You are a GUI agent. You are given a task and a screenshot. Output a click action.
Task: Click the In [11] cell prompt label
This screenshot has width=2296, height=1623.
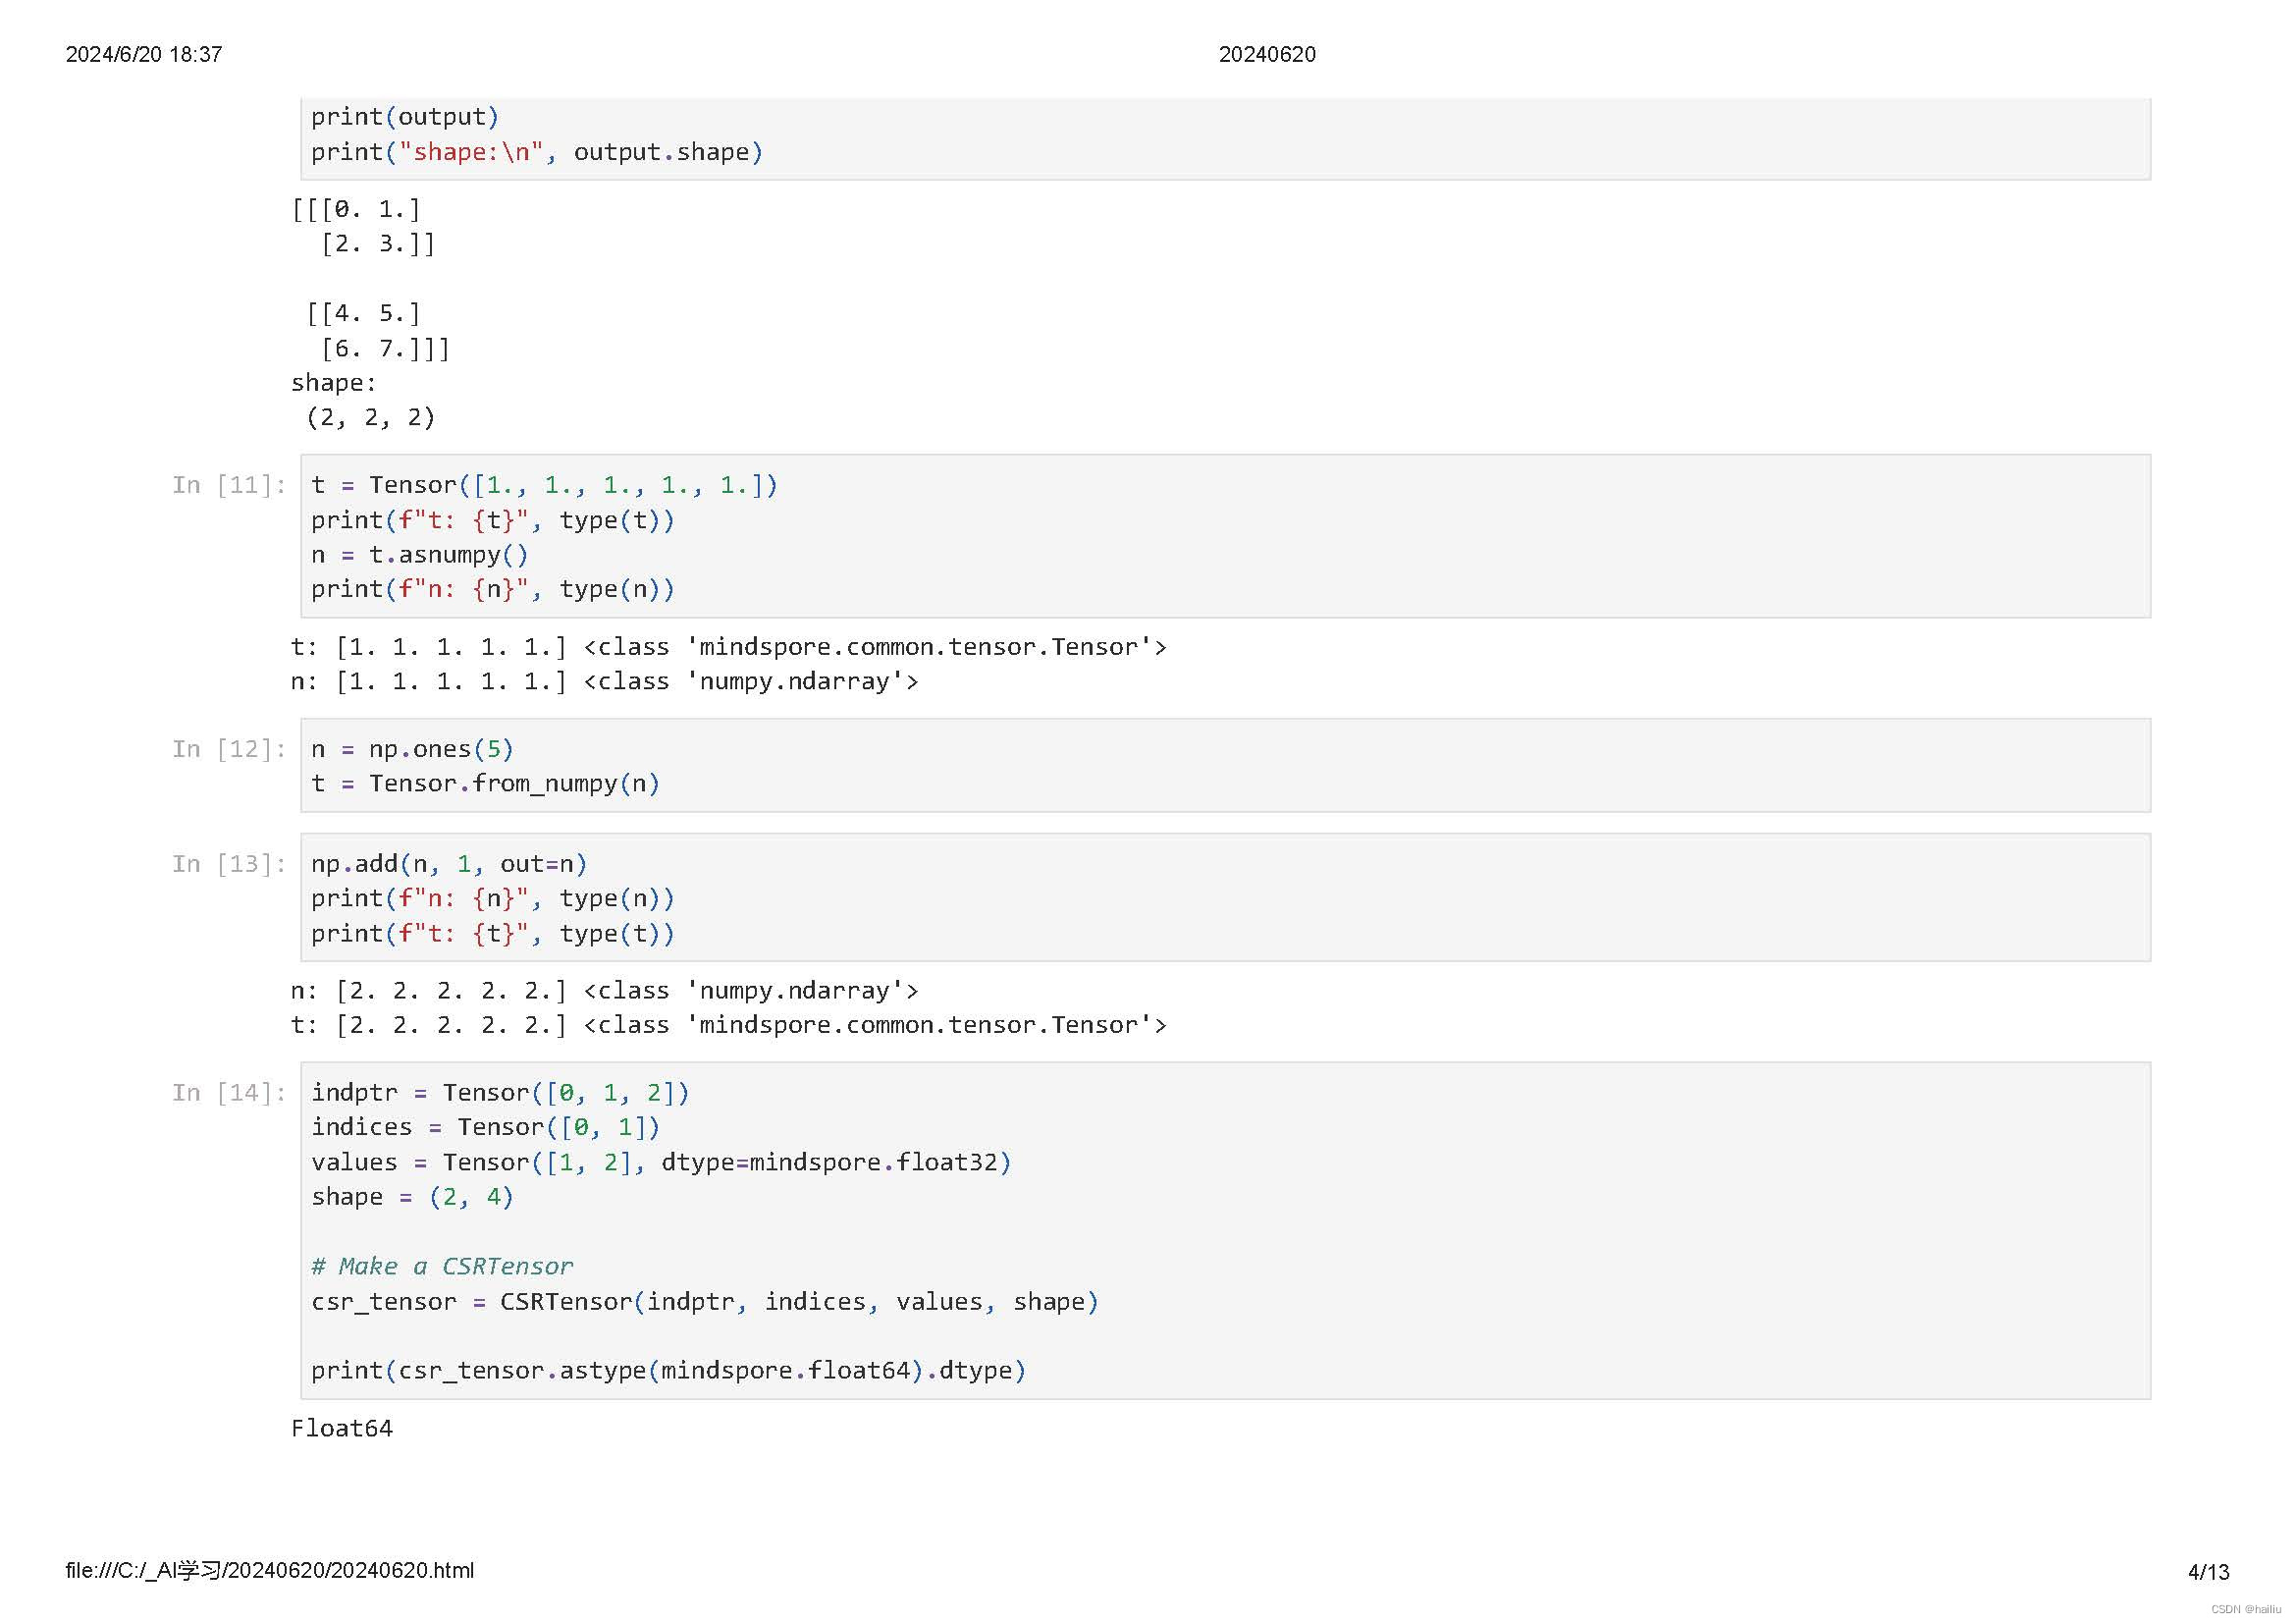(x=229, y=486)
